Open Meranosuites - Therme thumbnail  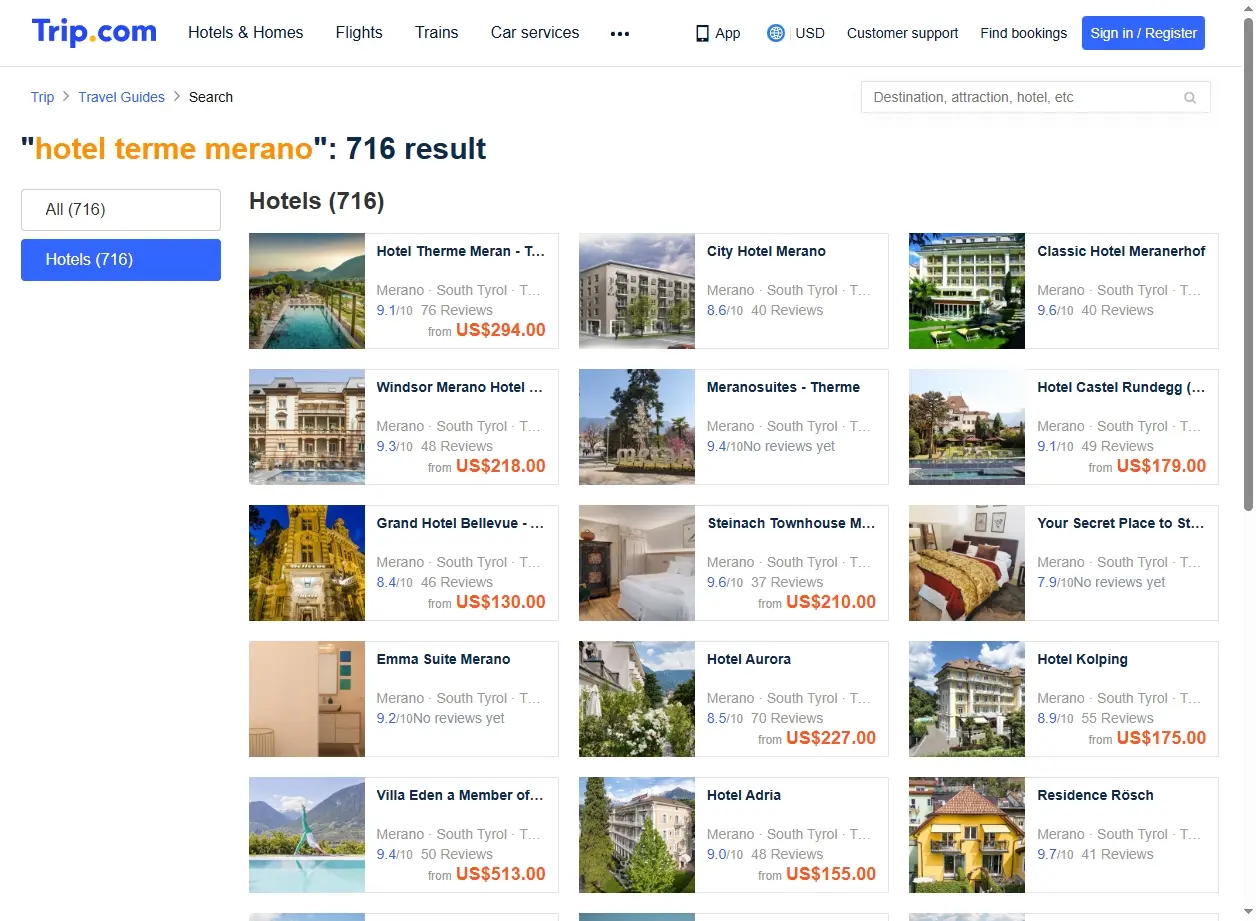click(x=637, y=427)
